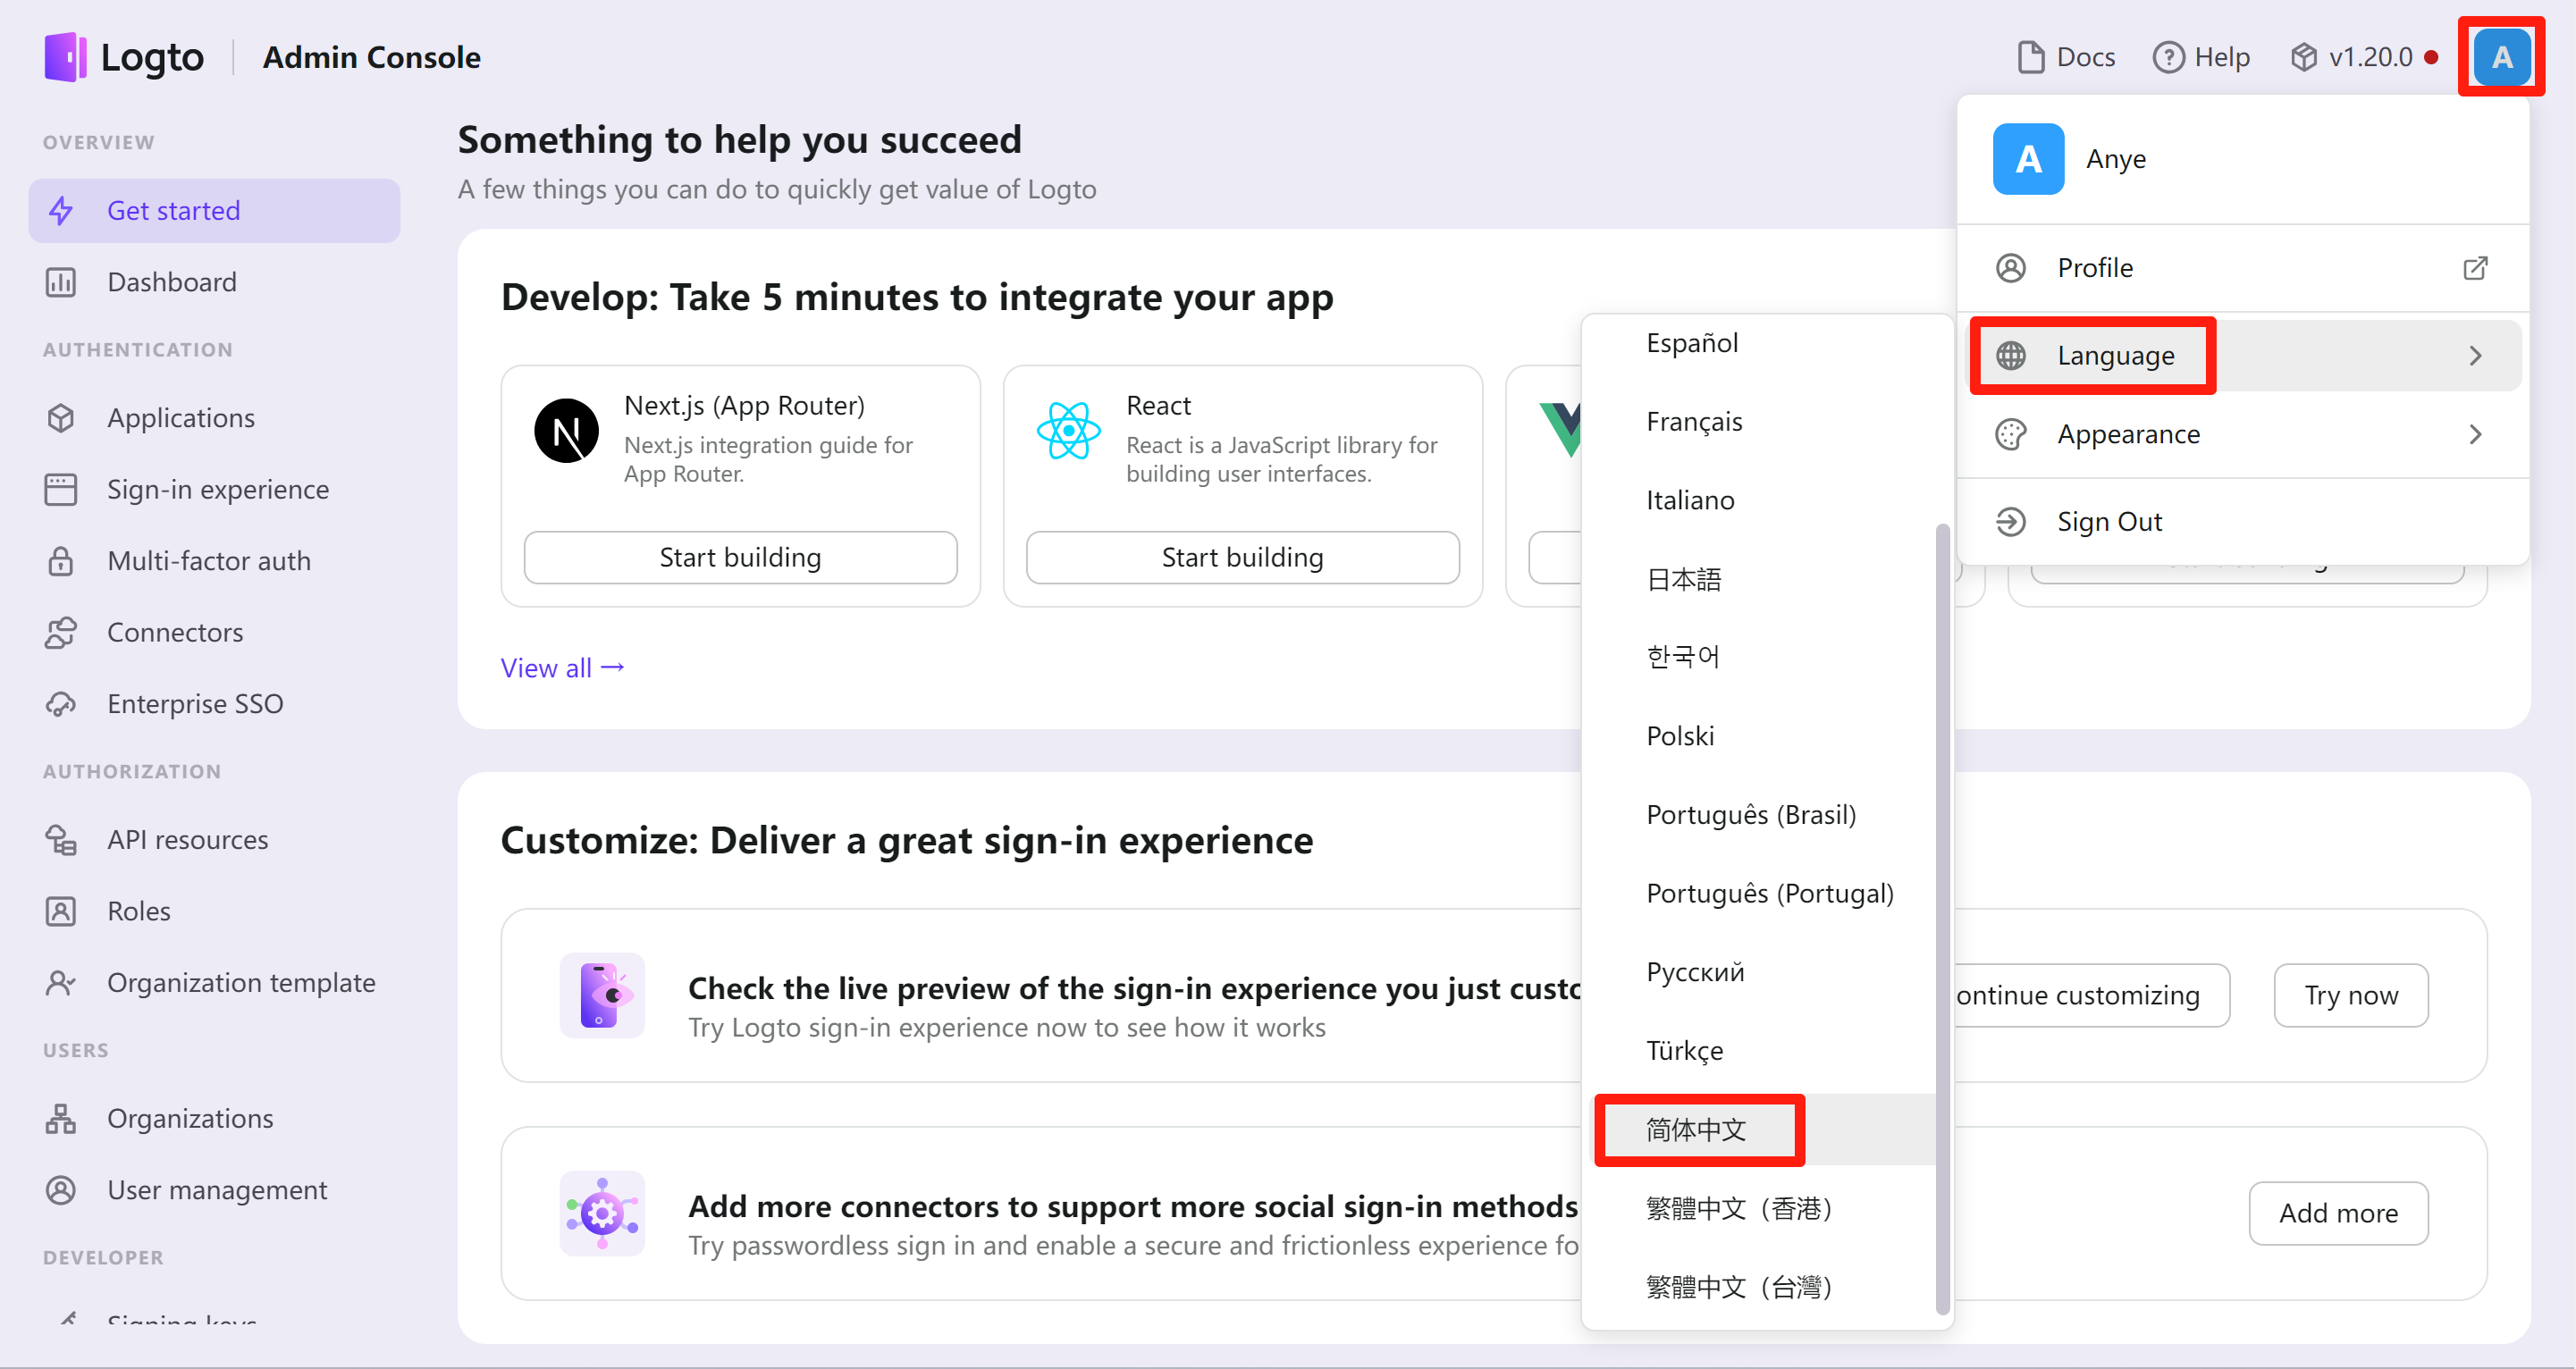Open Enterprise SSO cloud icon

click(x=61, y=704)
